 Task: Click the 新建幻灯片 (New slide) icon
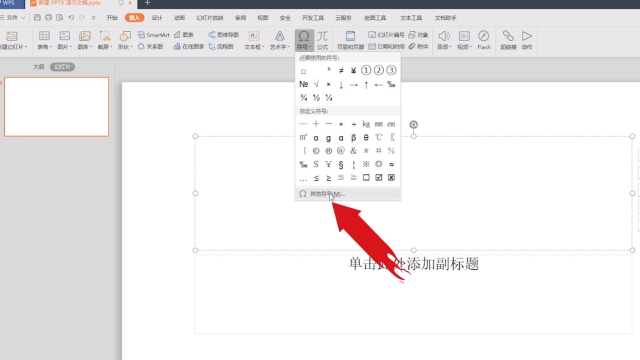tap(12, 36)
